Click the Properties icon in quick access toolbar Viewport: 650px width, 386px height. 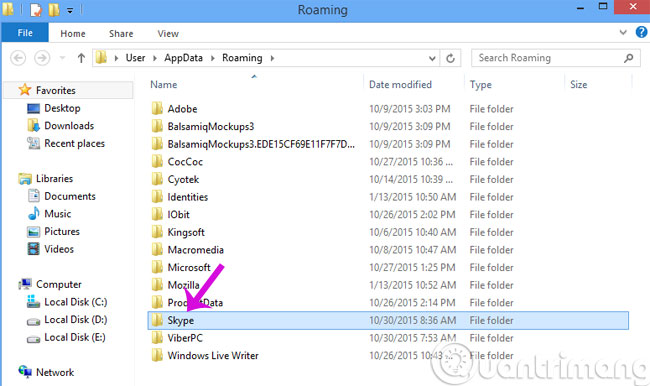coord(36,10)
